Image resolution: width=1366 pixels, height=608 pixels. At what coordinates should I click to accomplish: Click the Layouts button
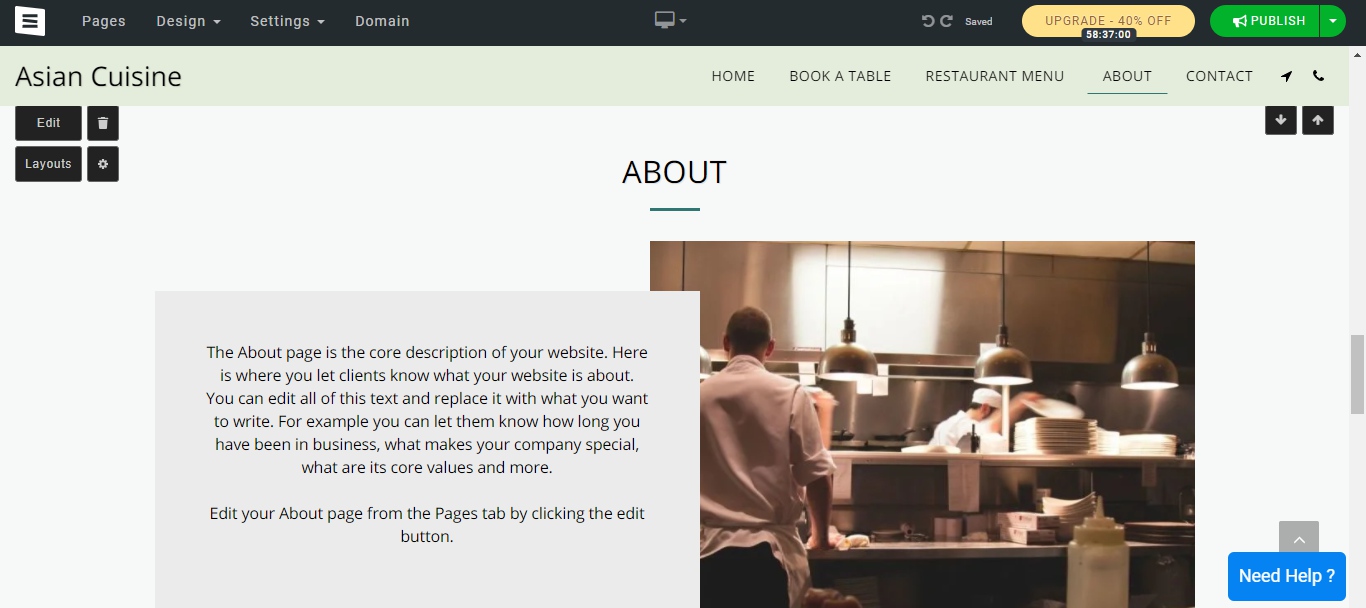pos(48,164)
